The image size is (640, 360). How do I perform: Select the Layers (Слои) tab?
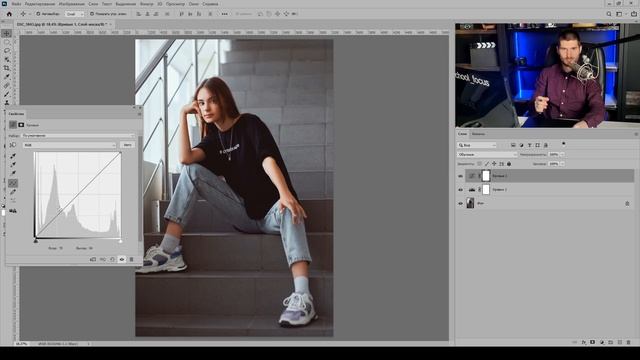coord(462,134)
